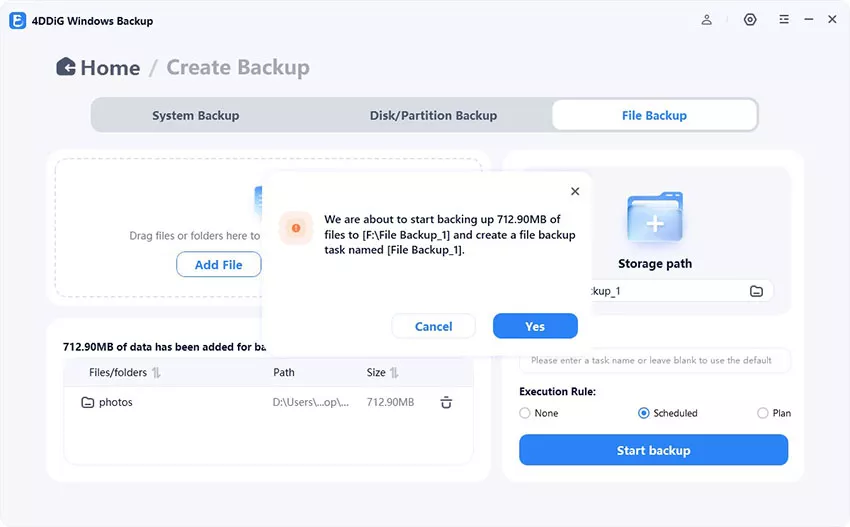850x527 pixels.
Task: Switch to System Backup tab
Action: point(196,115)
